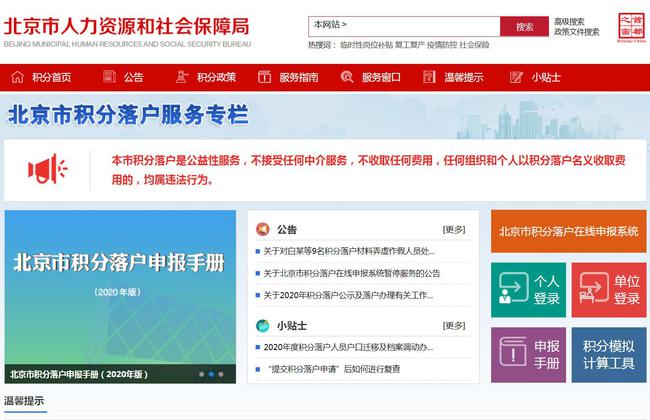Click the 北京市积分落户服务专栏 heading
The height and width of the screenshot is (420, 650).
click(x=128, y=115)
